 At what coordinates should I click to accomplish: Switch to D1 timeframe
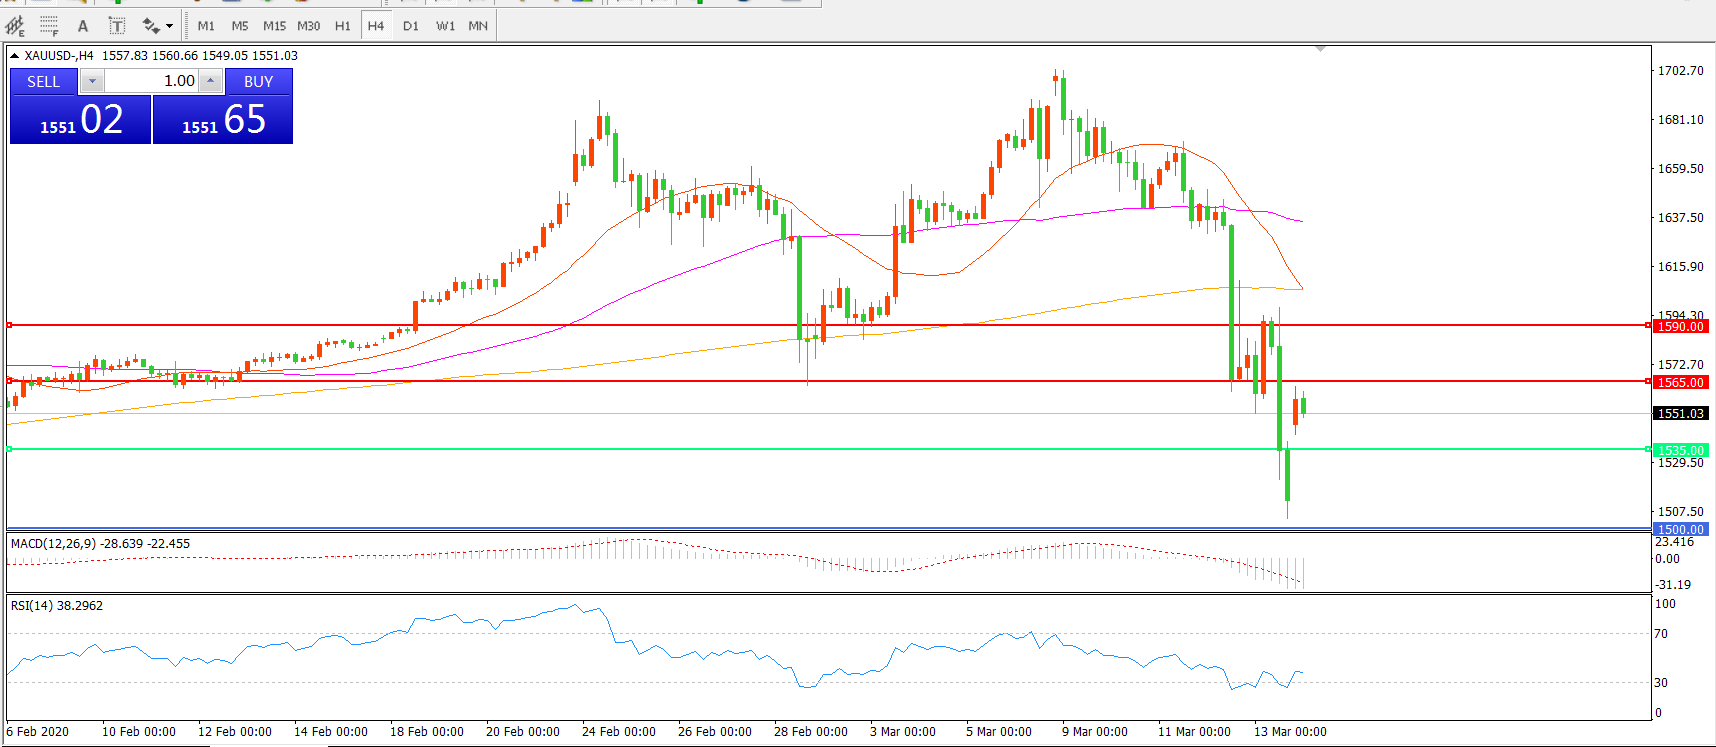point(411,26)
